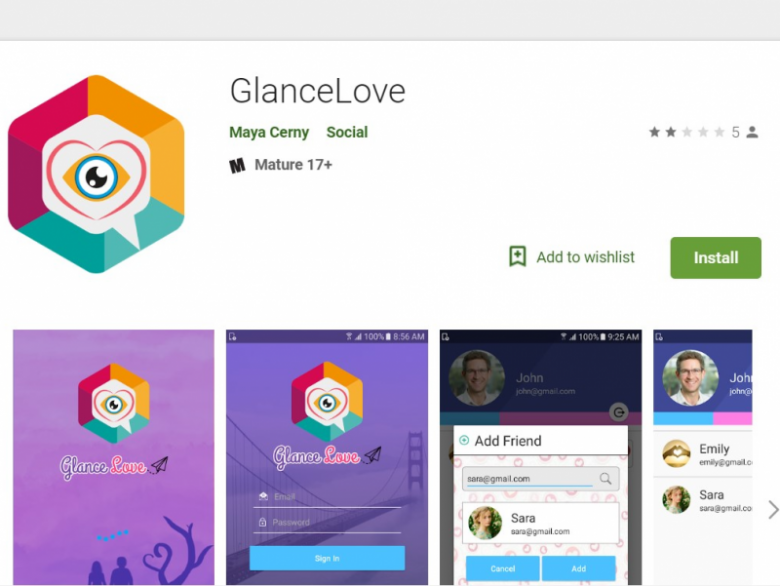780x586 pixels.
Task: Open the sign-in screen screenshot
Action: click(x=327, y=457)
